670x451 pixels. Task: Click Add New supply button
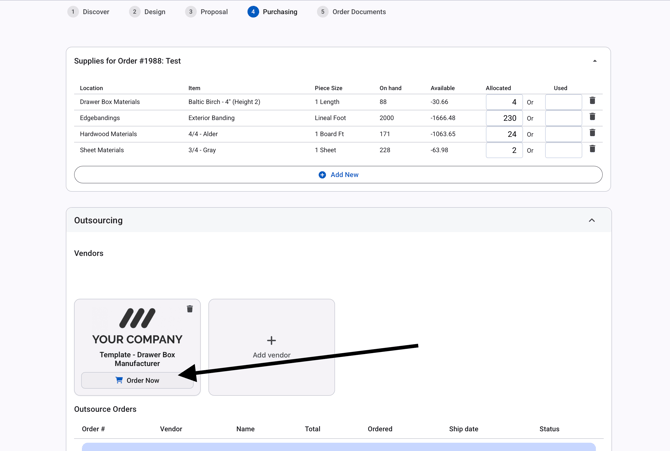point(338,175)
